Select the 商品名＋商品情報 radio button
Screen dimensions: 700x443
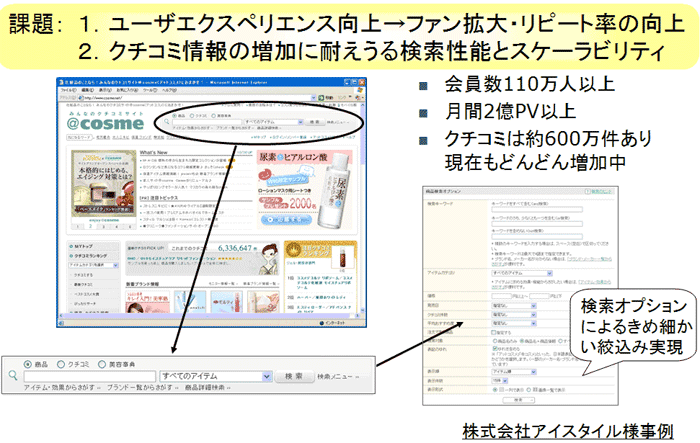click(522, 341)
